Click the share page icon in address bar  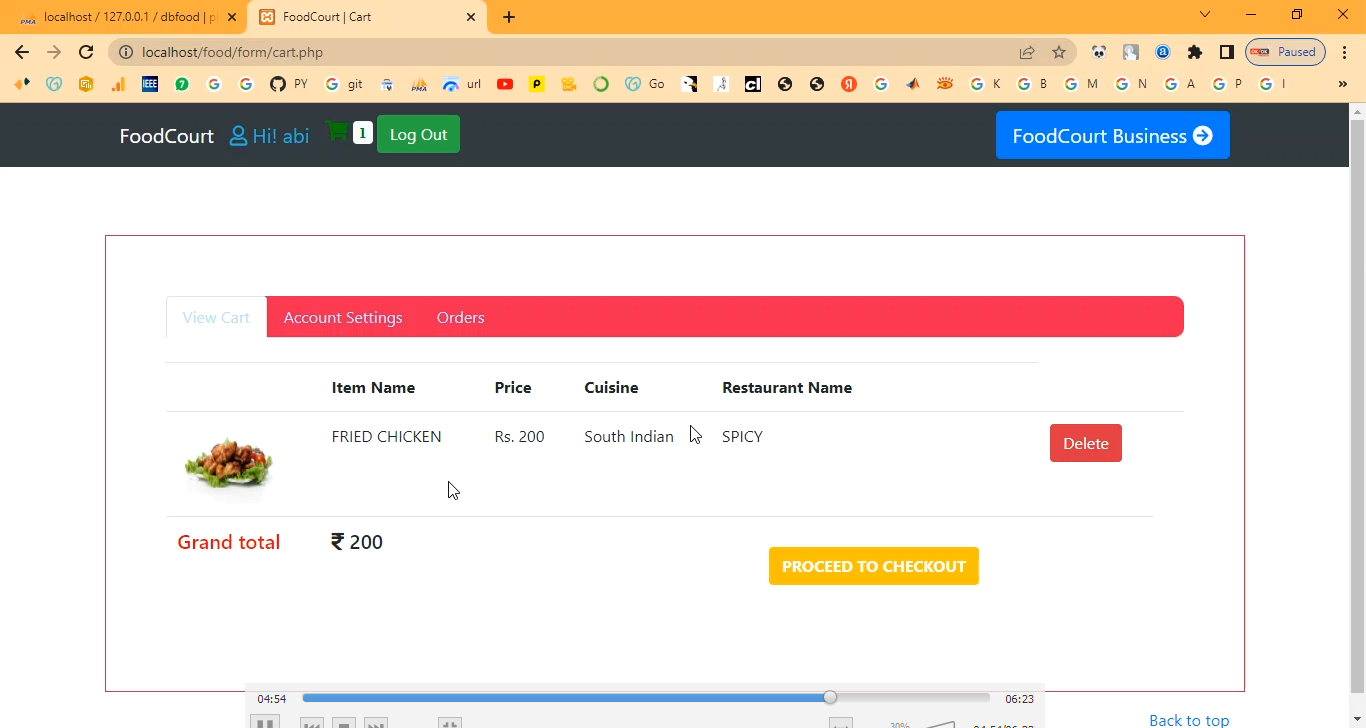pos(1027,52)
